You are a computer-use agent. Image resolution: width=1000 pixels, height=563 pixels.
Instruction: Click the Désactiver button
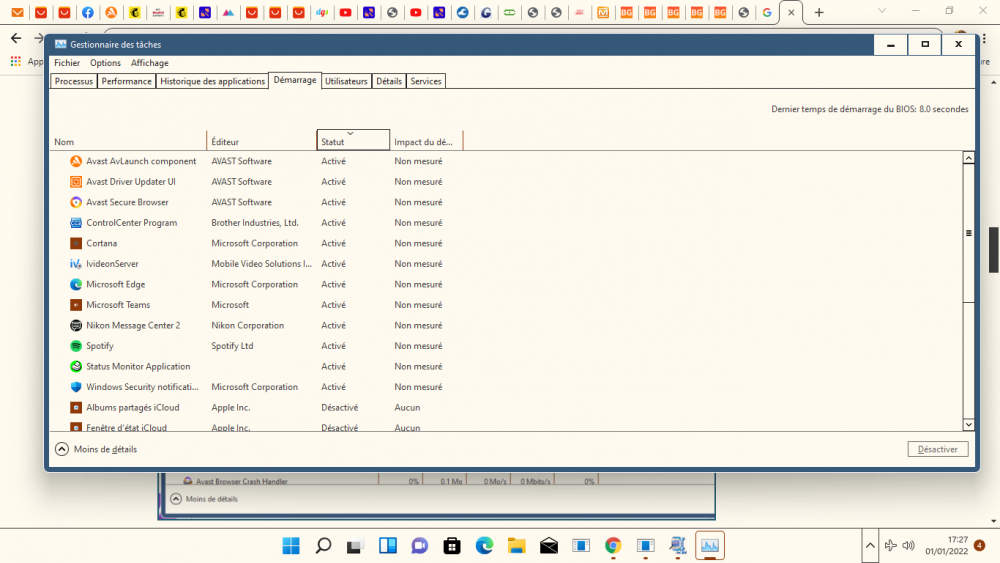(x=938, y=449)
